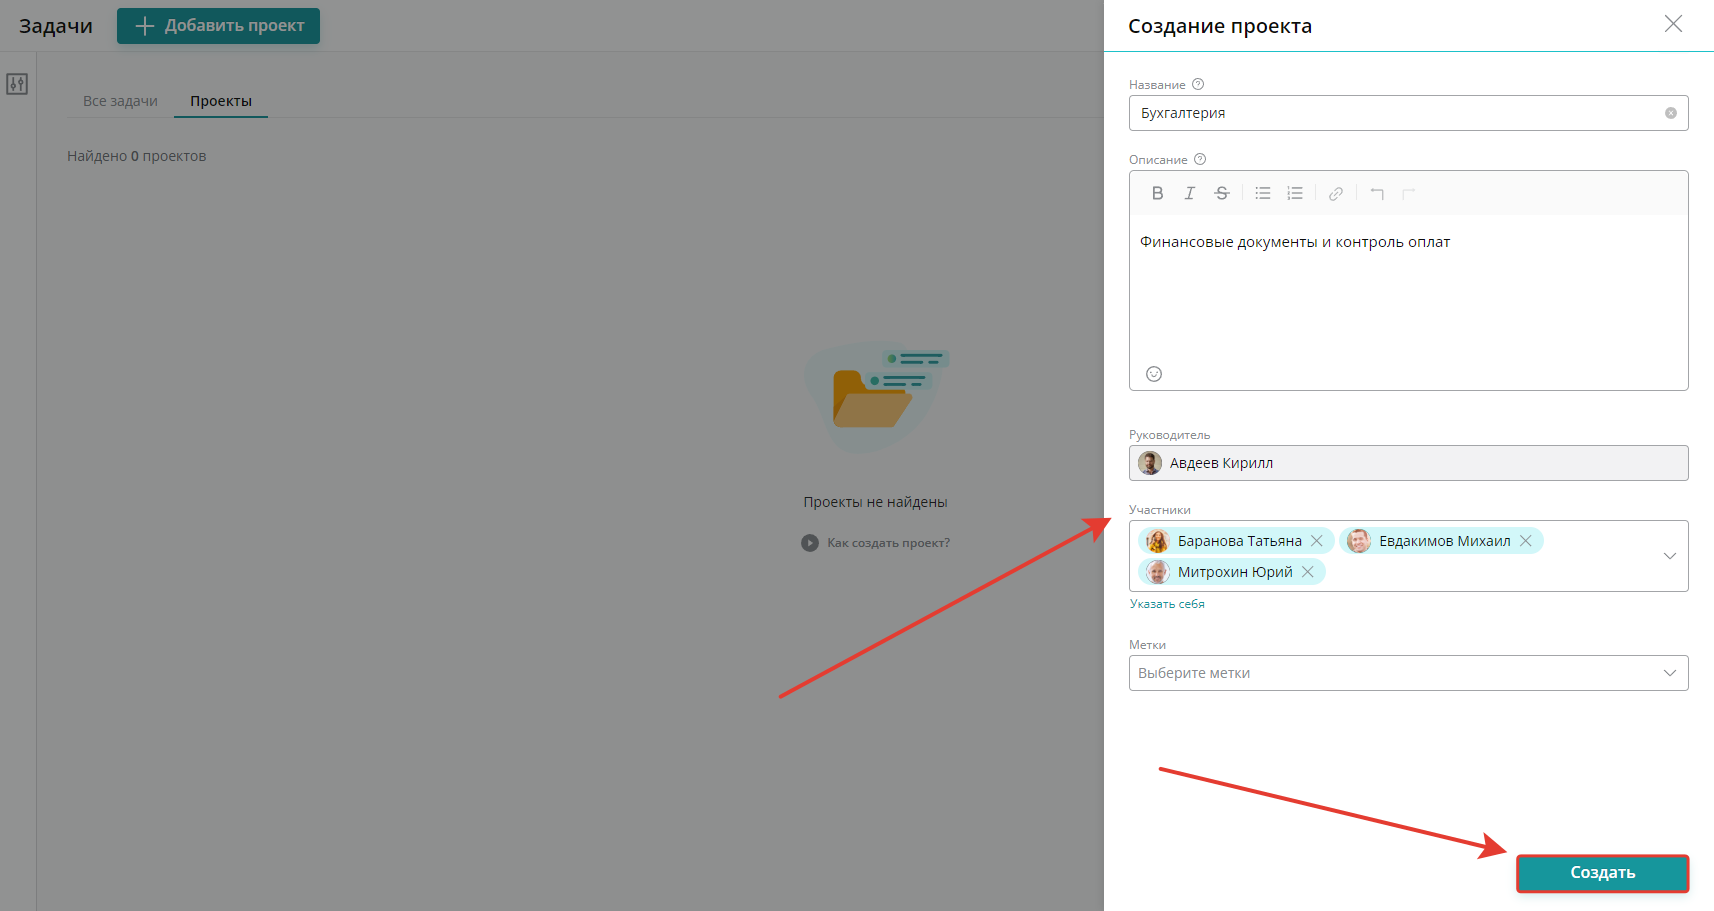Click the Указать себя link

pos(1167,604)
